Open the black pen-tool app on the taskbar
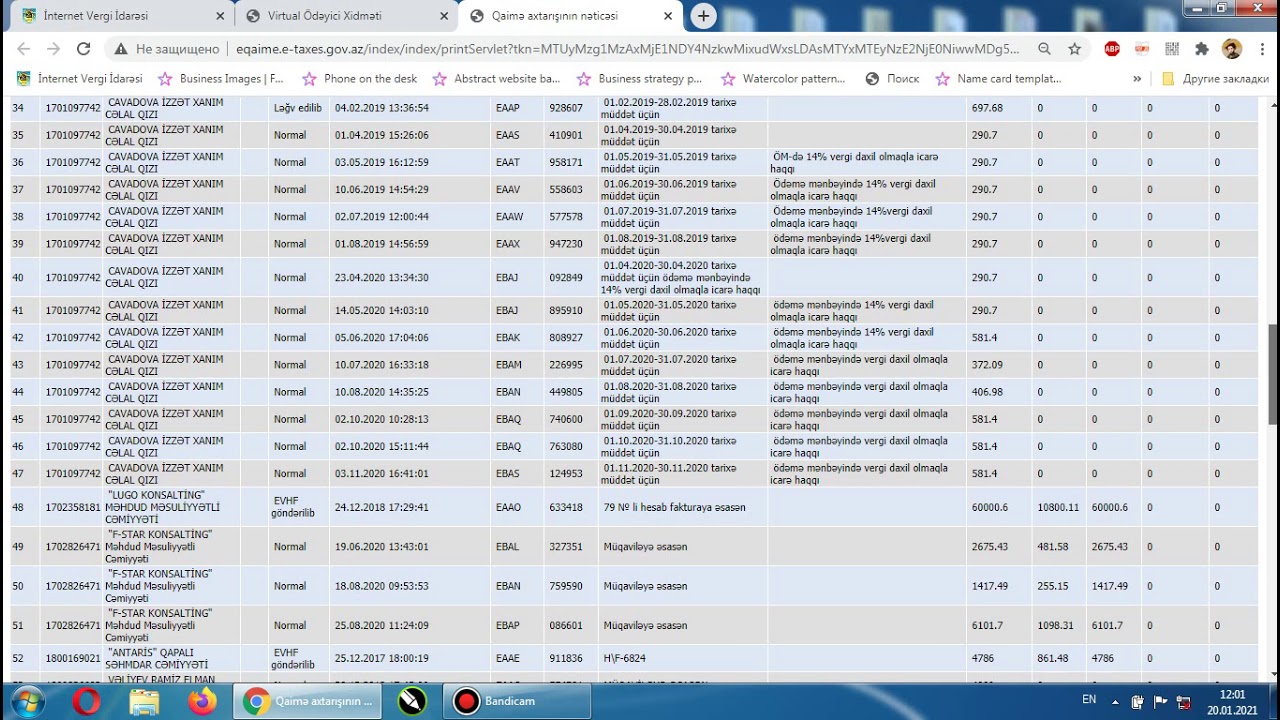Viewport: 1280px width, 720px height. [412, 701]
